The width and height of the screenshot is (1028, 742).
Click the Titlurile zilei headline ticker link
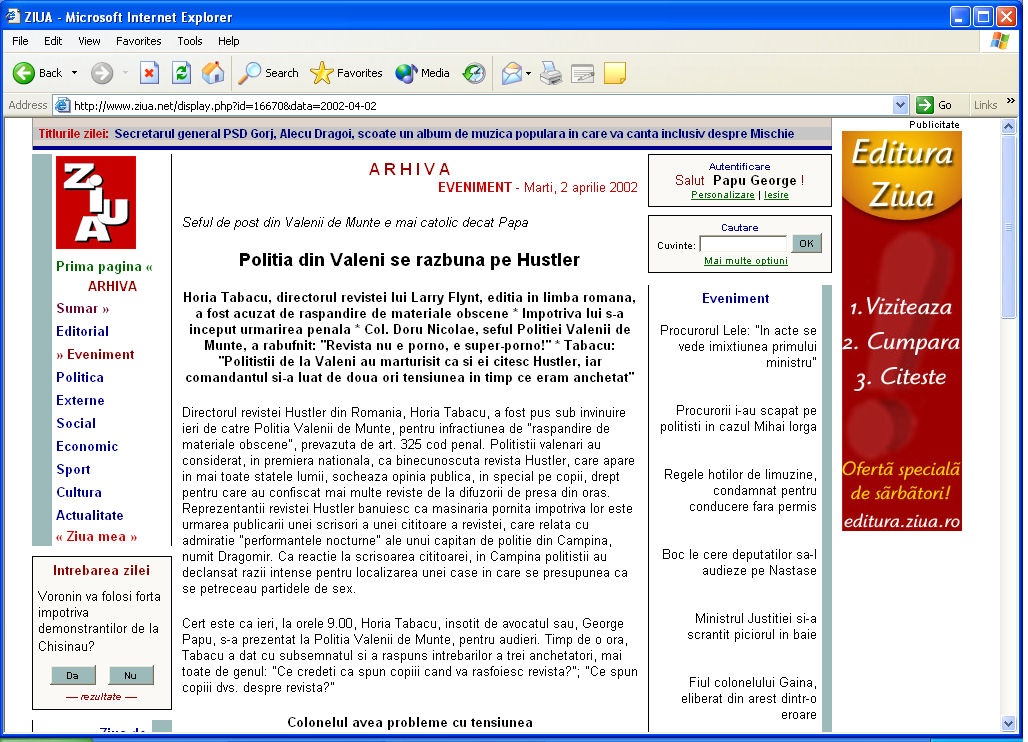[x=454, y=134]
